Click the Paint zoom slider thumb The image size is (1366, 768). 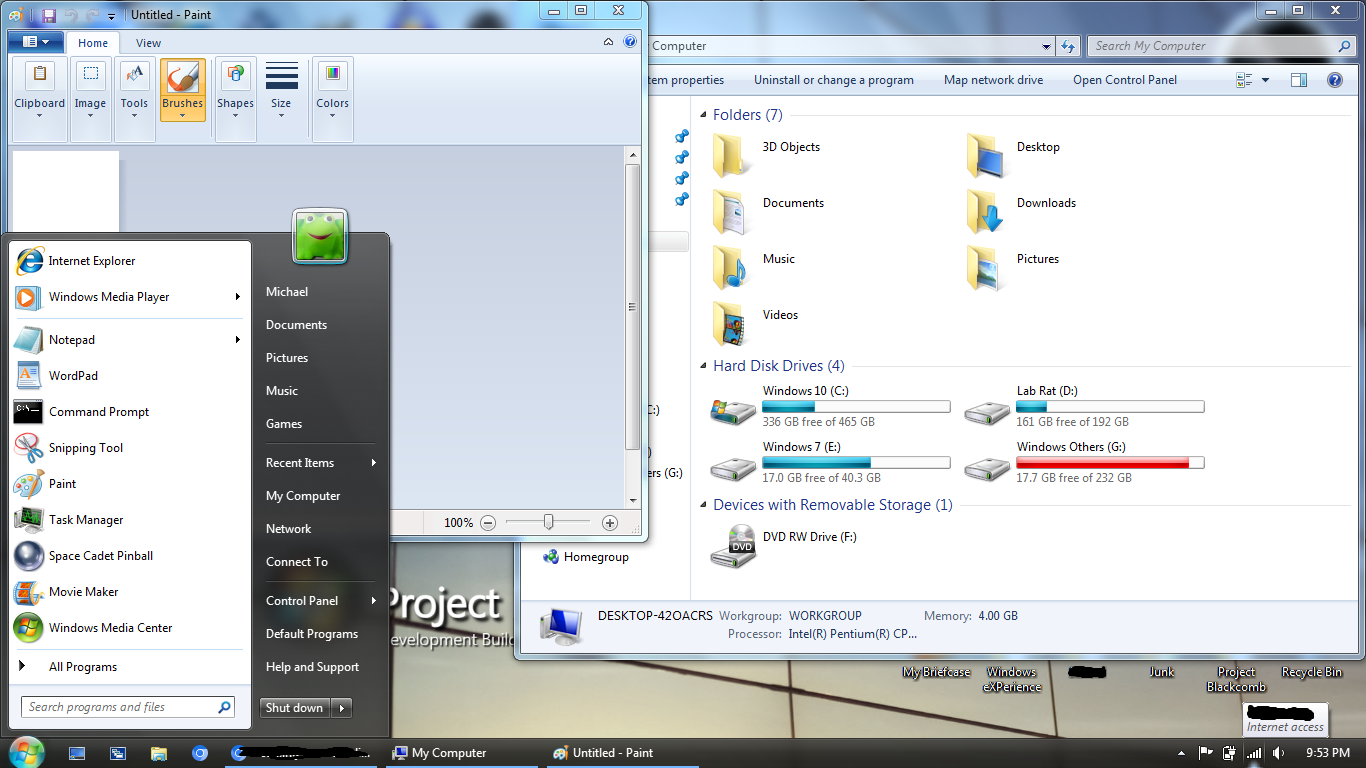(x=548, y=522)
